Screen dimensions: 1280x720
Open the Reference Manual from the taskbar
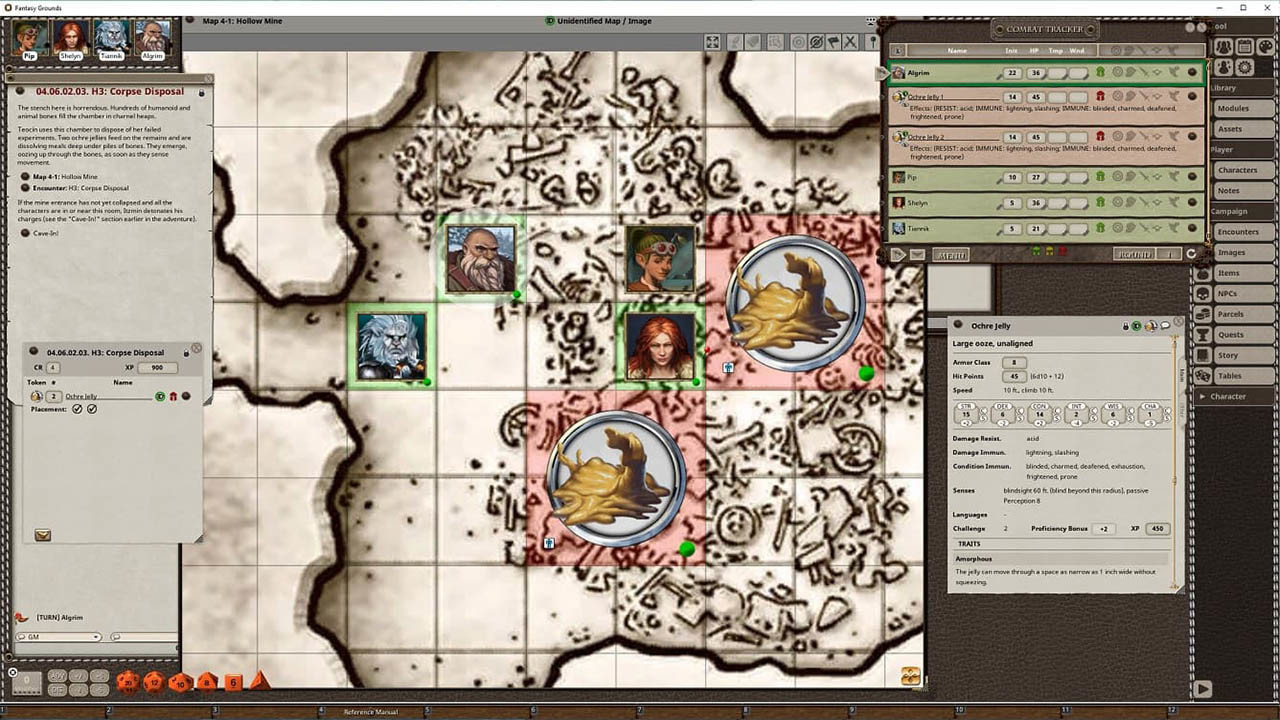(370, 712)
